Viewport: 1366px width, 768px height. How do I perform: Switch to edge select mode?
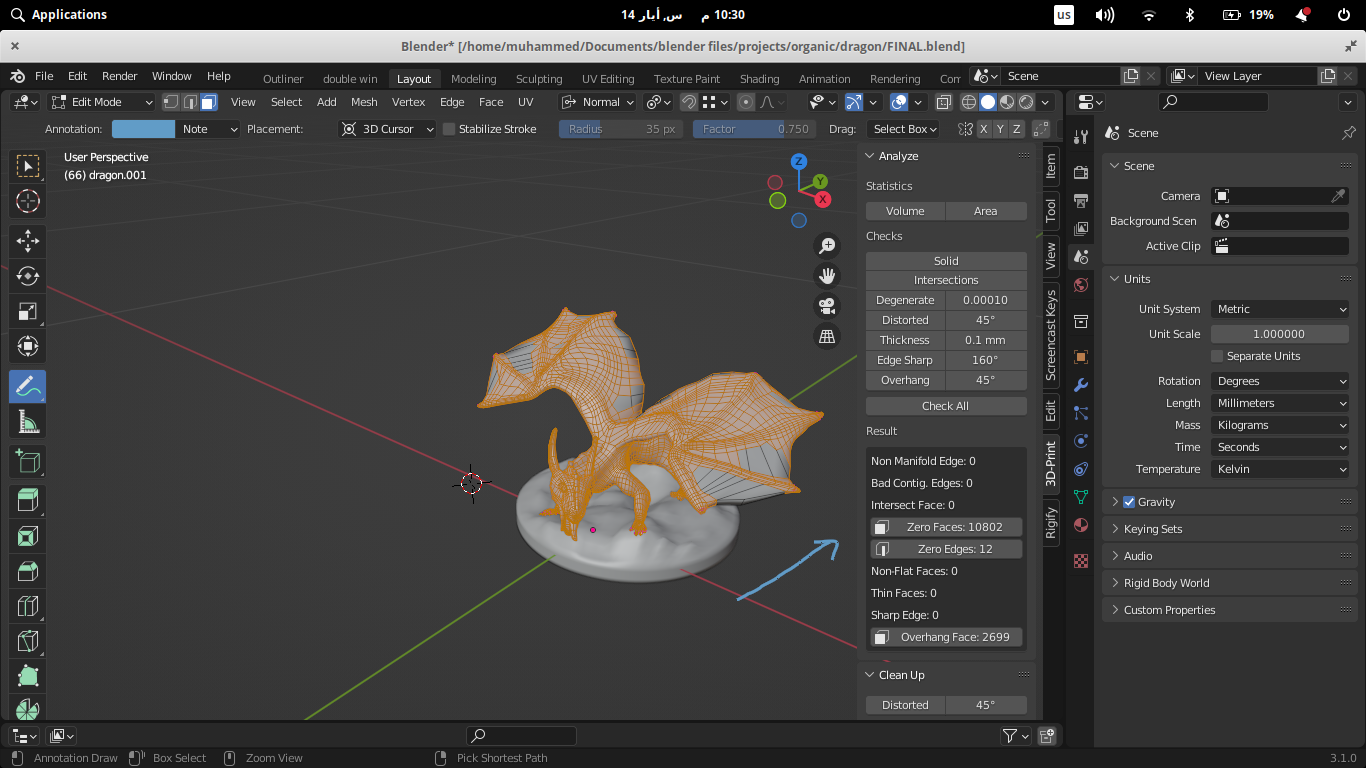[190, 102]
